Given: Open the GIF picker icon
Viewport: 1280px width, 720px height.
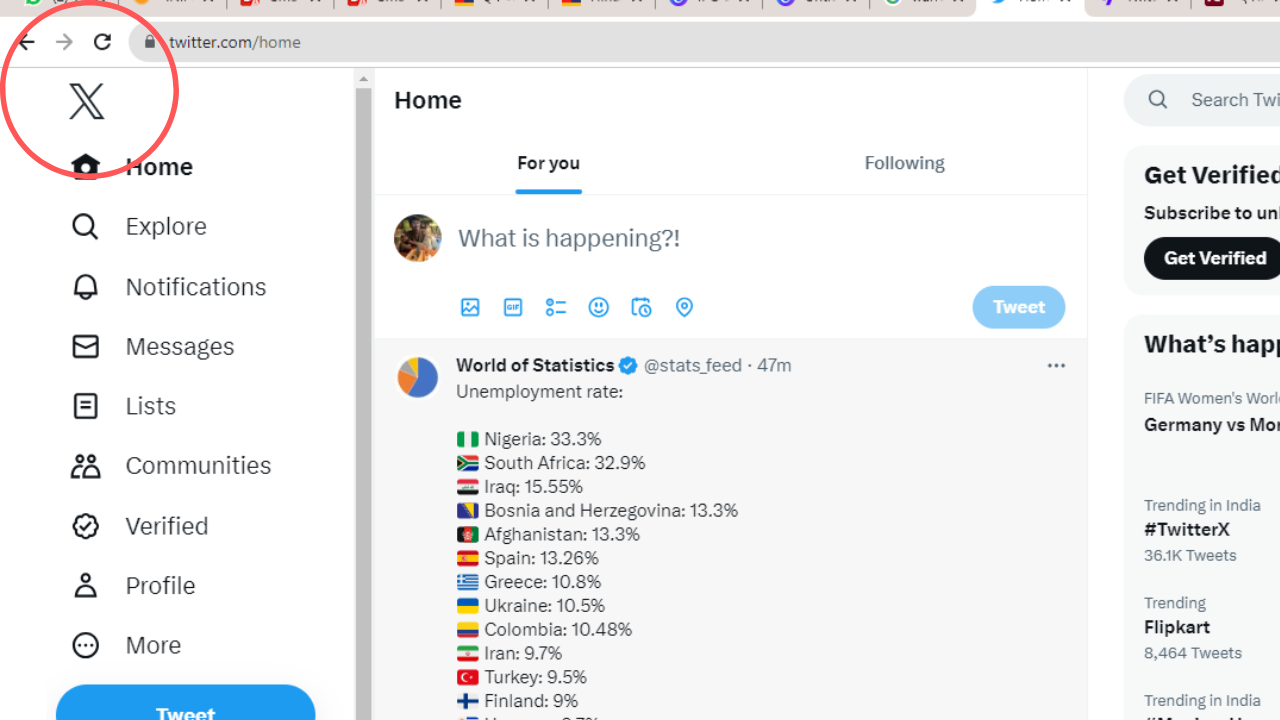Looking at the screenshot, I should pos(513,307).
